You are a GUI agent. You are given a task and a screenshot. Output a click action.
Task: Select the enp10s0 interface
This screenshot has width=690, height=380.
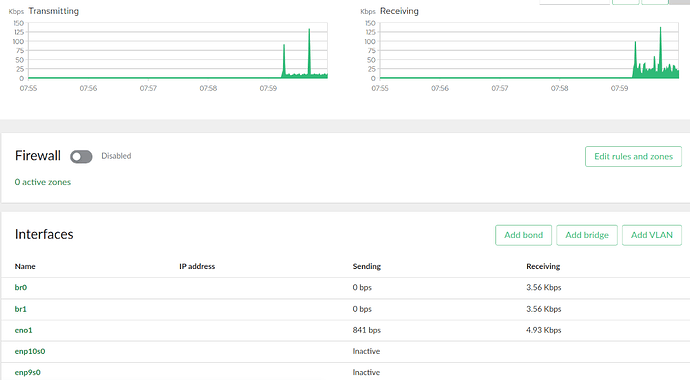[x=30, y=351]
